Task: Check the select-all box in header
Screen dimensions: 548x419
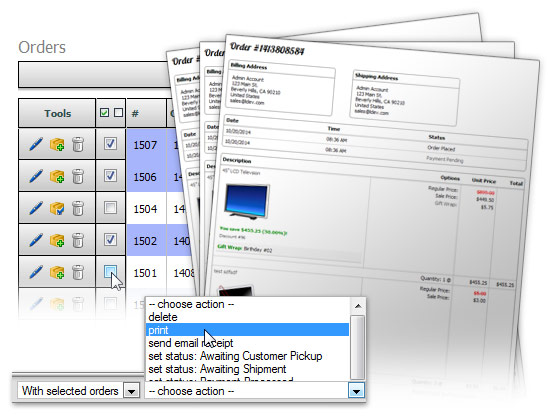Action: coord(104,113)
